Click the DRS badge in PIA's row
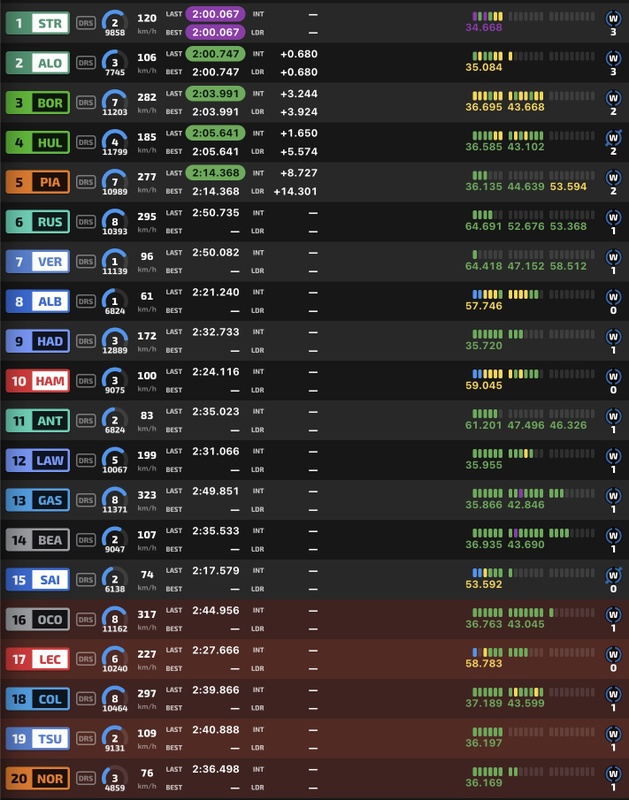 [x=85, y=182]
